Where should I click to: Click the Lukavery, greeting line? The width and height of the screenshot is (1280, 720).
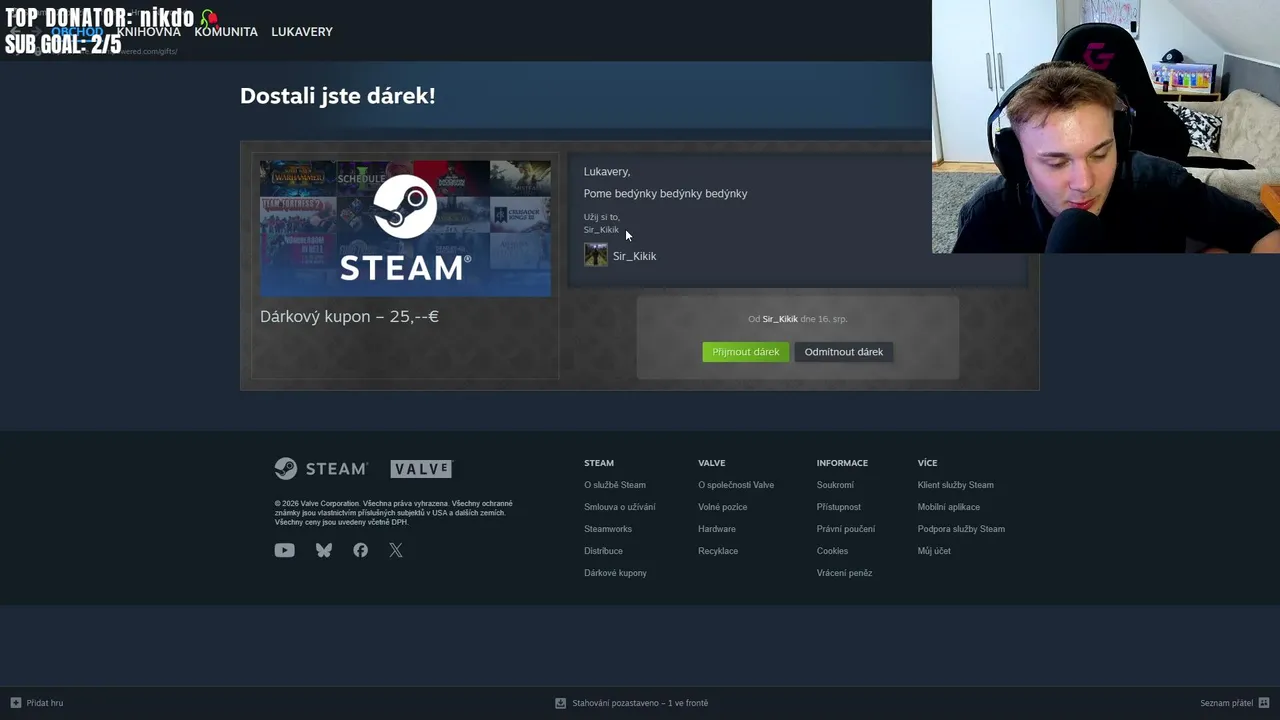point(607,172)
